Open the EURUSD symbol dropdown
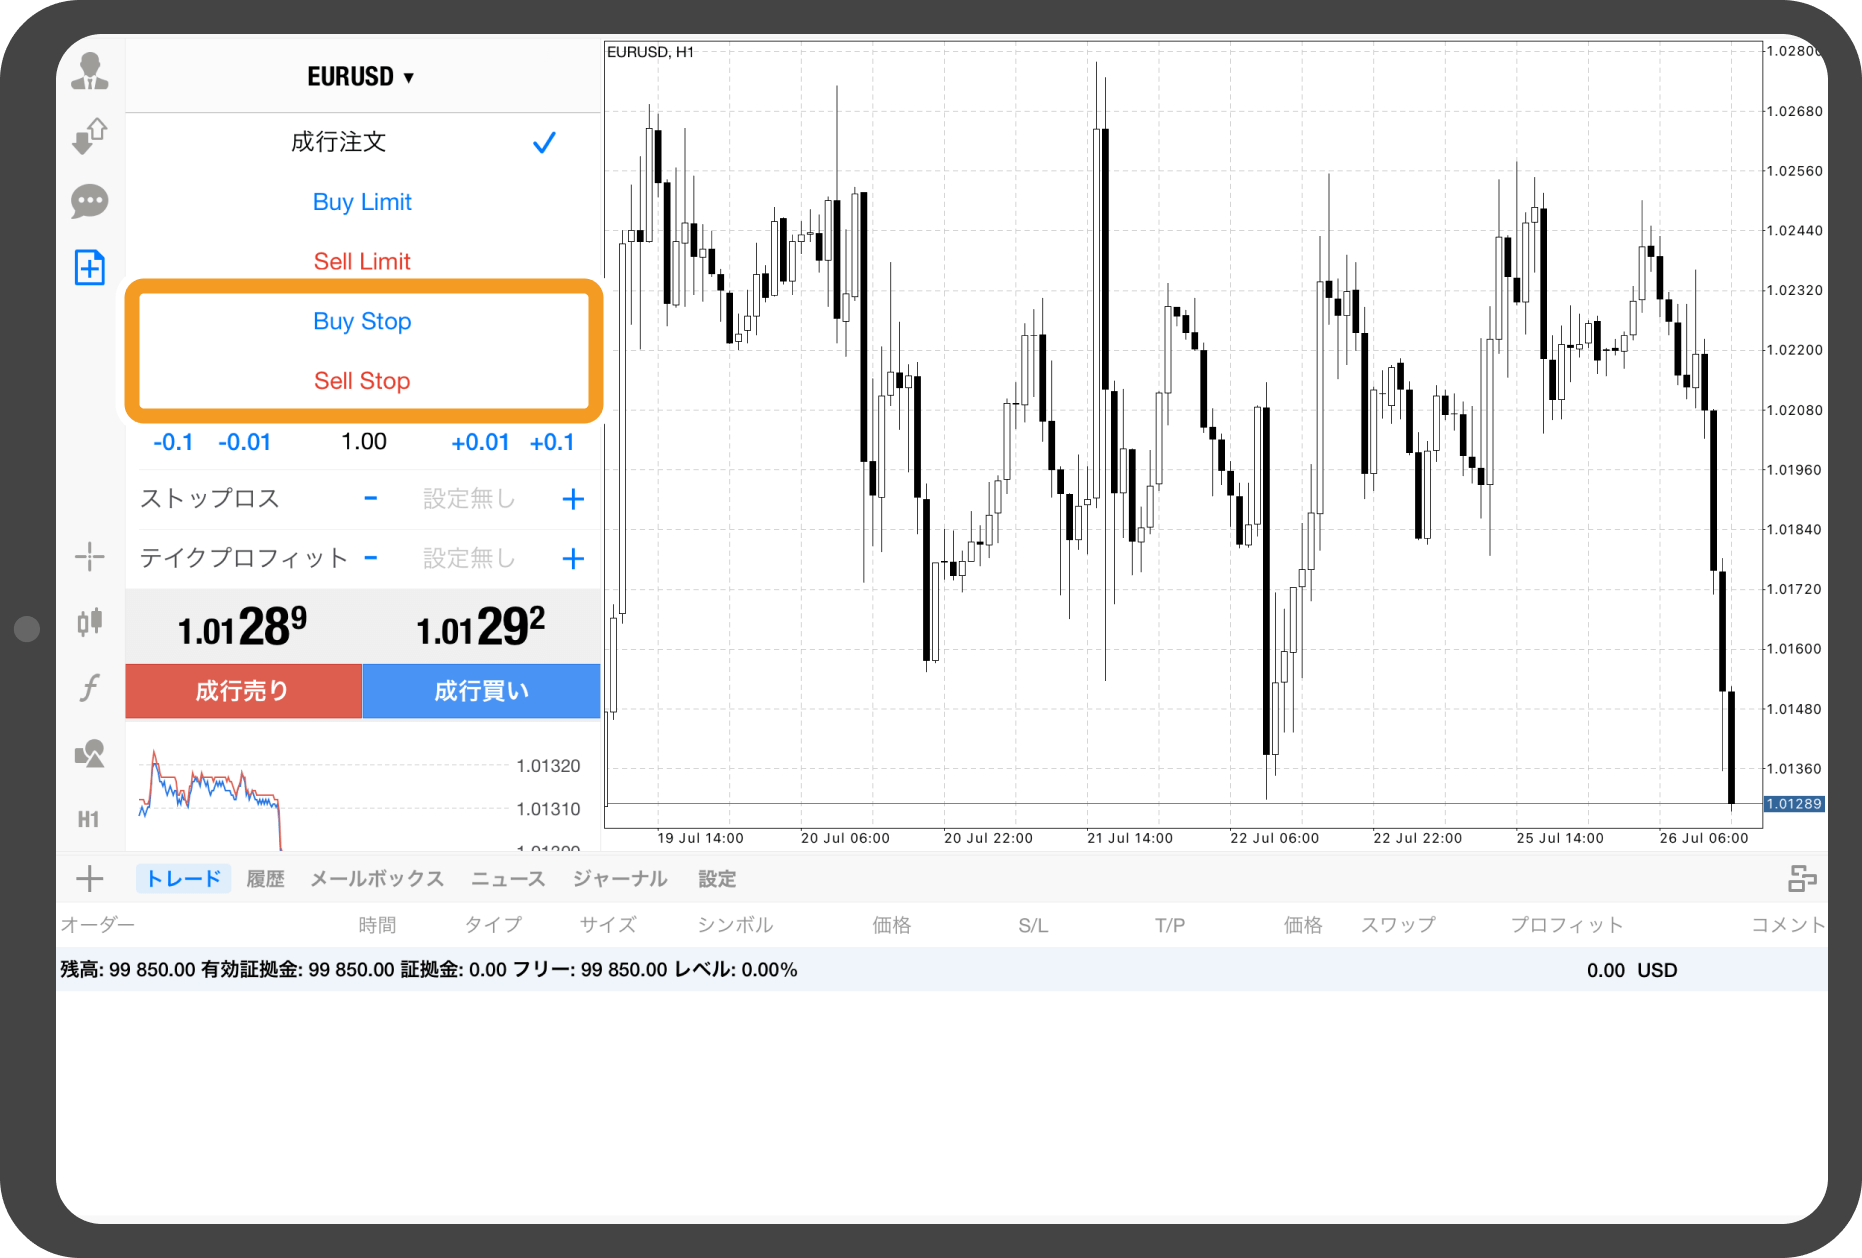This screenshot has height=1258, width=1862. click(x=361, y=77)
